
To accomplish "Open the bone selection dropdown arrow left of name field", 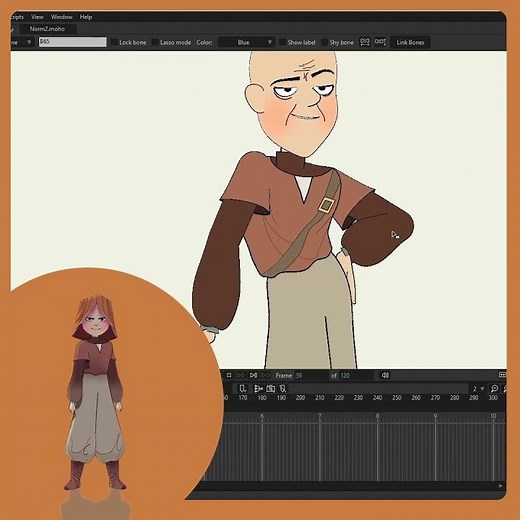I will click(29, 42).
